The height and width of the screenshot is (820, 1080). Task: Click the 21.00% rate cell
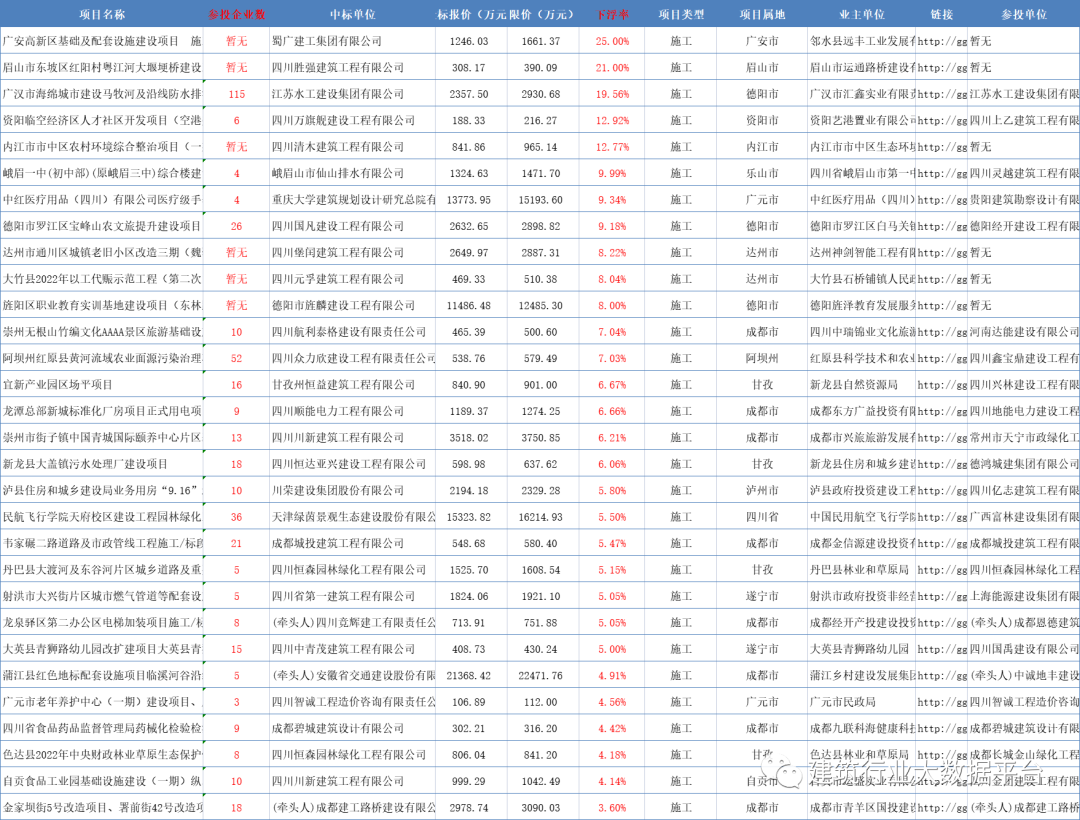tap(612, 67)
